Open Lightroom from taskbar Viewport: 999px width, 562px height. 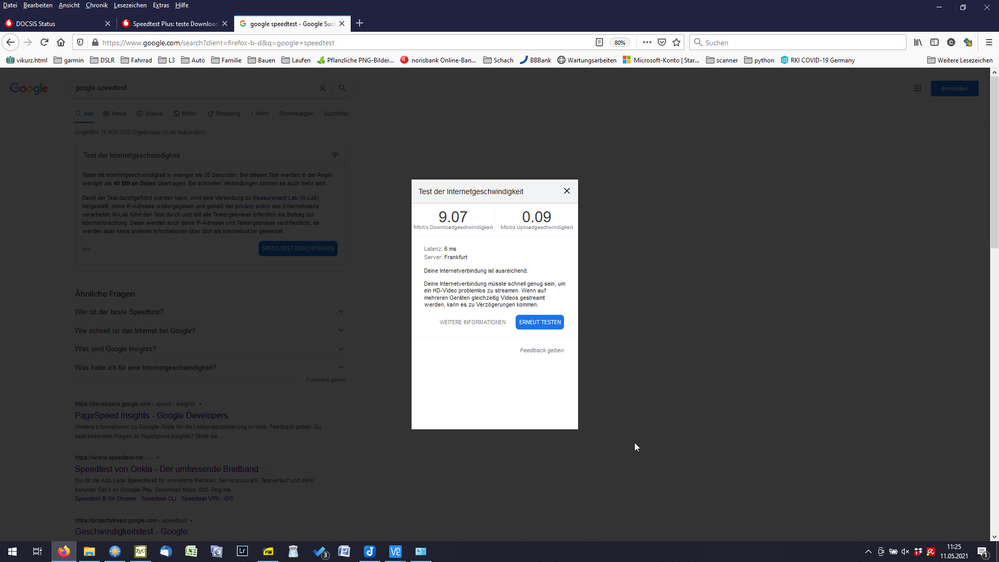(242, 552)
